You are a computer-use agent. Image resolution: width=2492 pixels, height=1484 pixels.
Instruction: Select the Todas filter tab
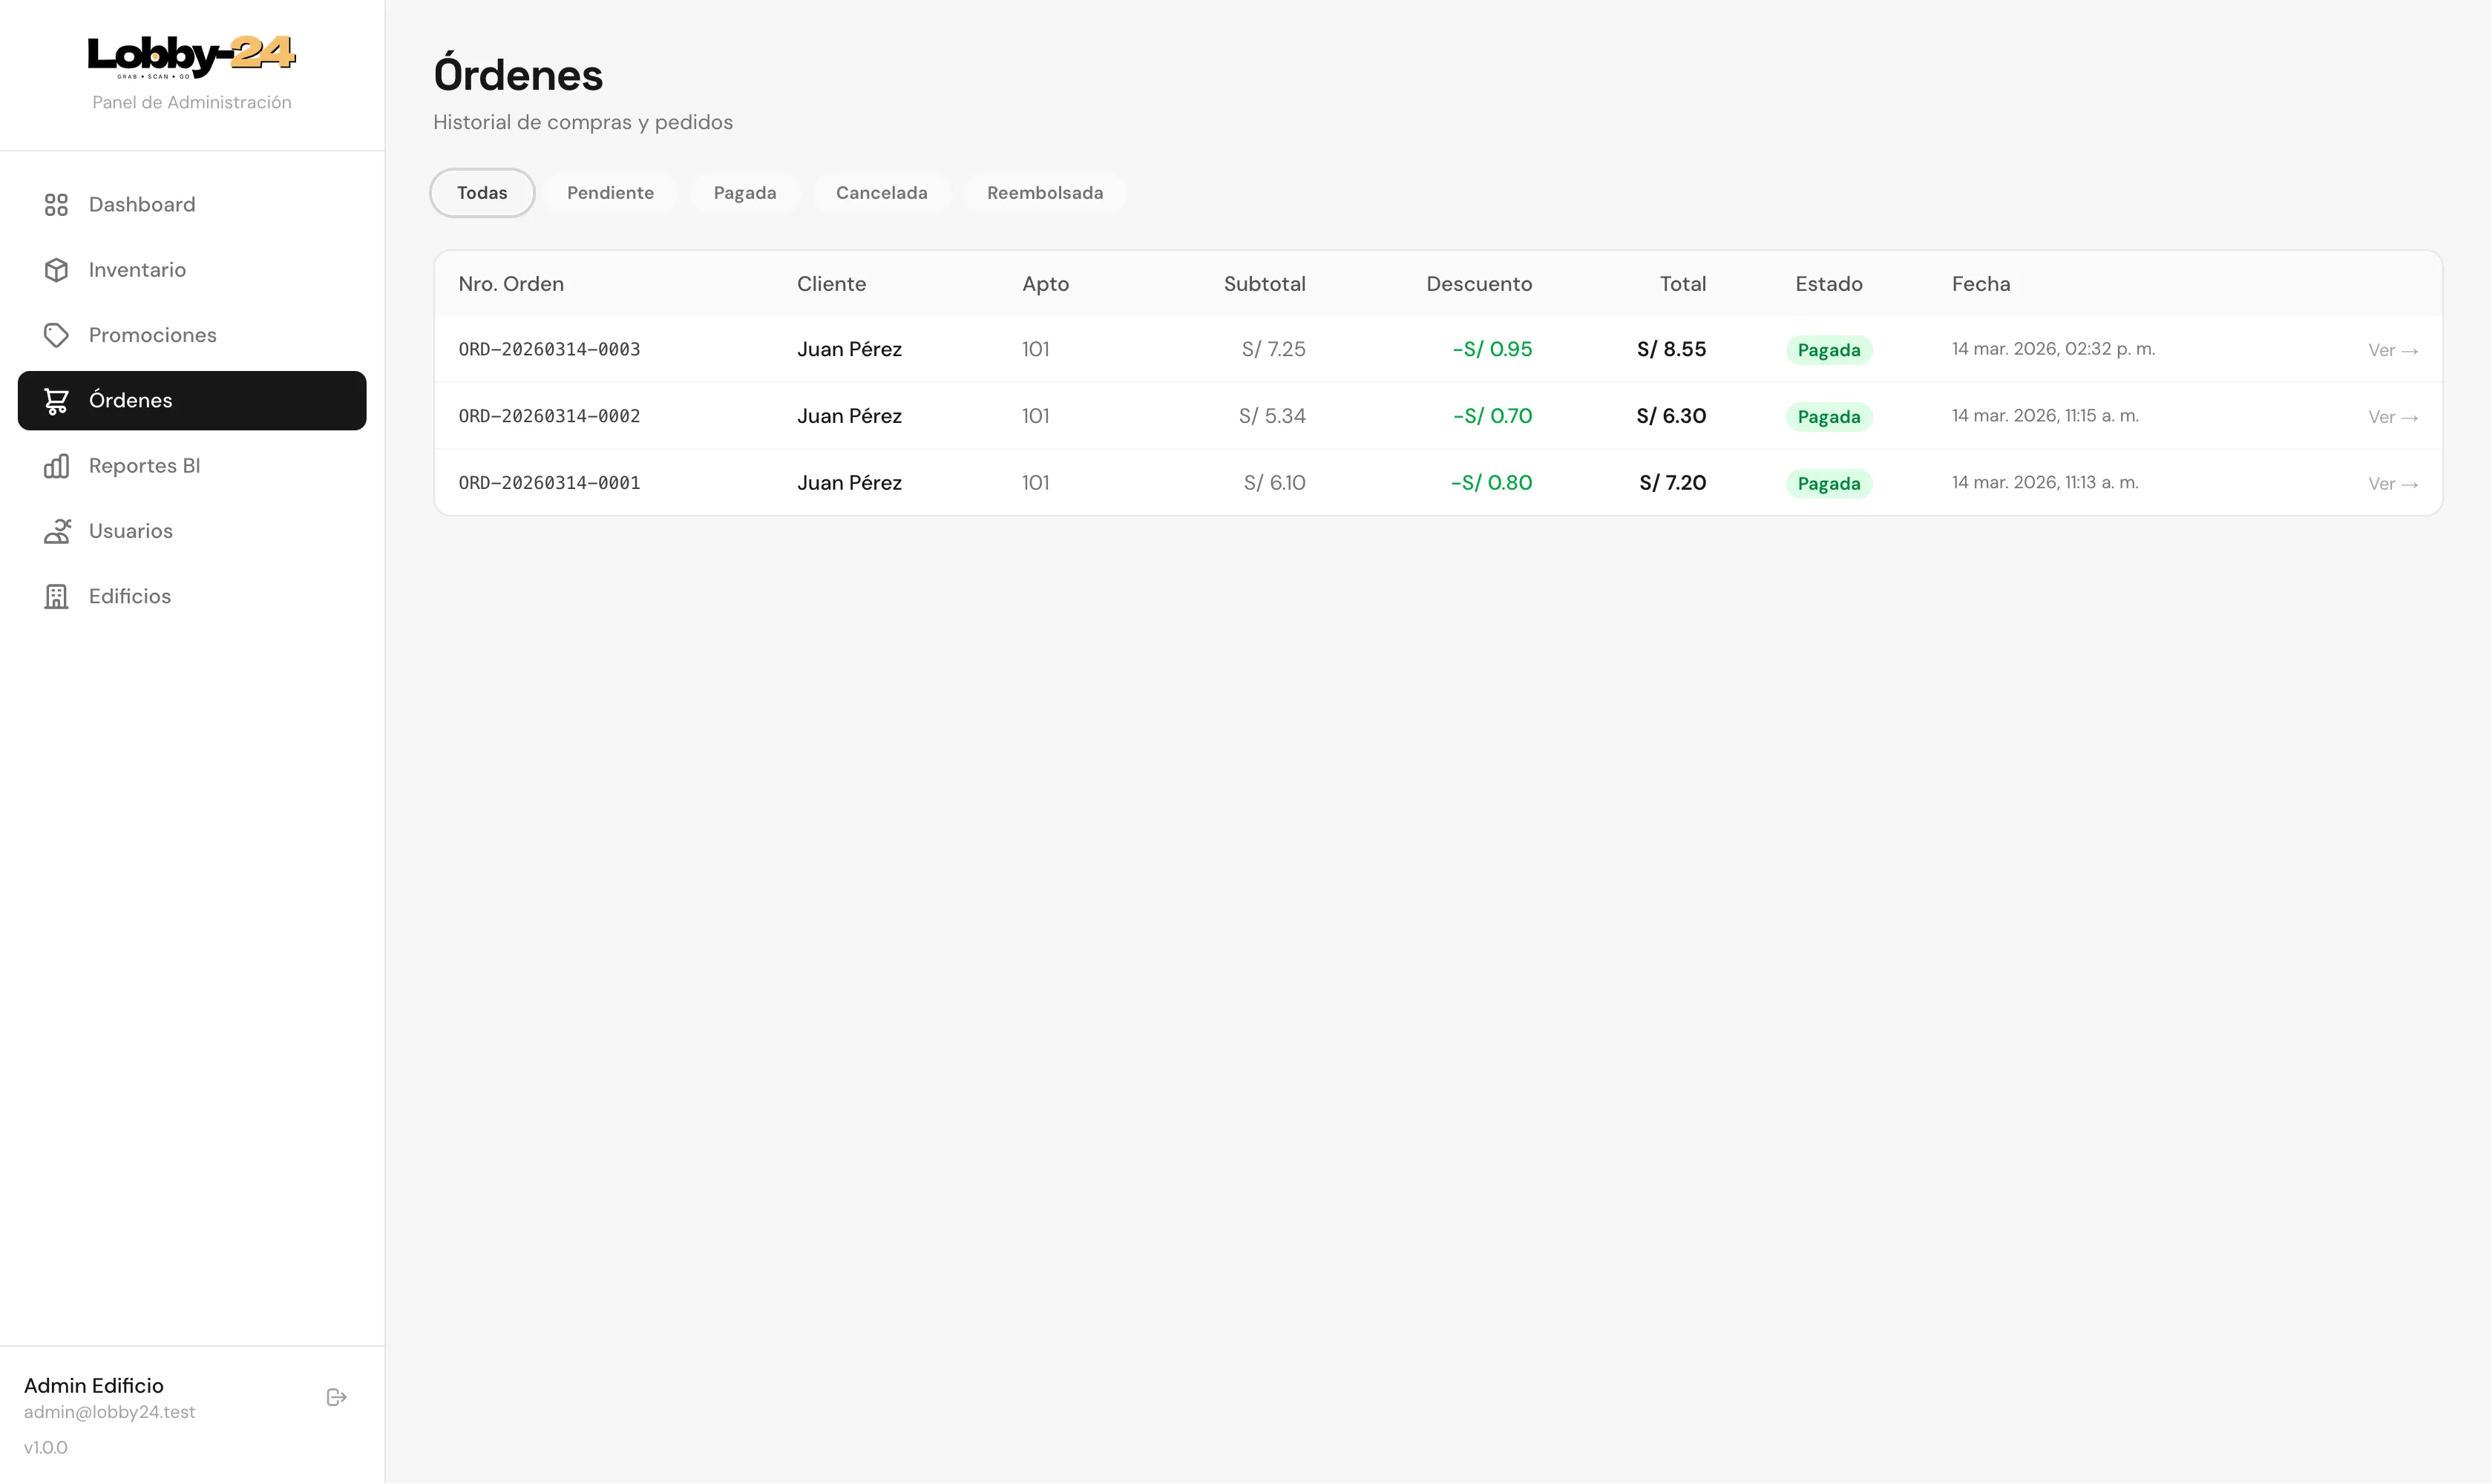(x=482, y=193)
